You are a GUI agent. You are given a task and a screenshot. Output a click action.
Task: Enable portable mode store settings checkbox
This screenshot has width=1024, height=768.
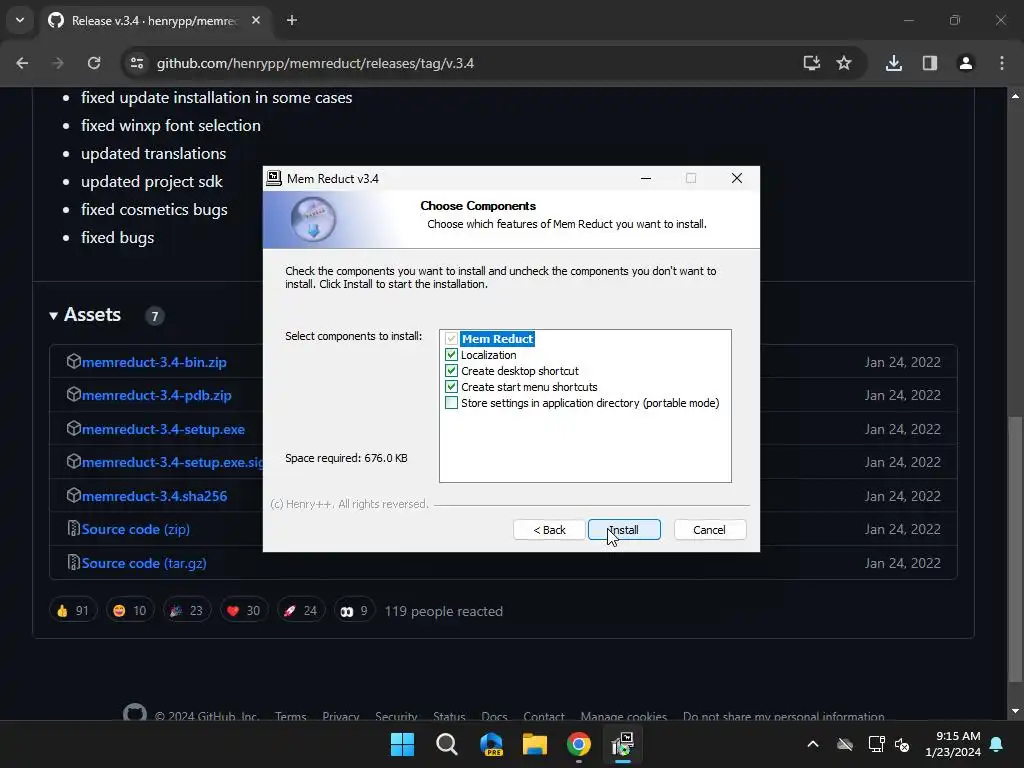coord(451,403)
